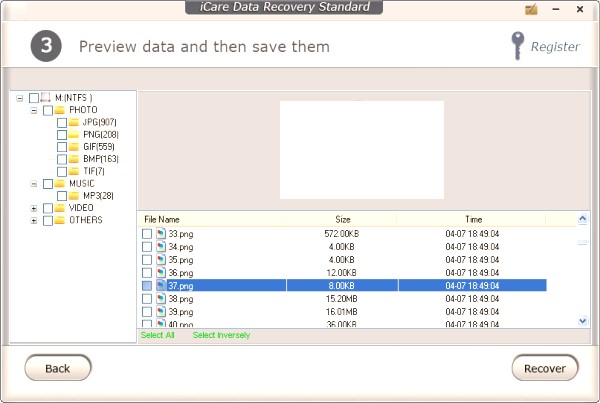This screenshot has height=403, width=600.
Task: Tick the JPG(907) checkbox
Action: pos(62,122)
